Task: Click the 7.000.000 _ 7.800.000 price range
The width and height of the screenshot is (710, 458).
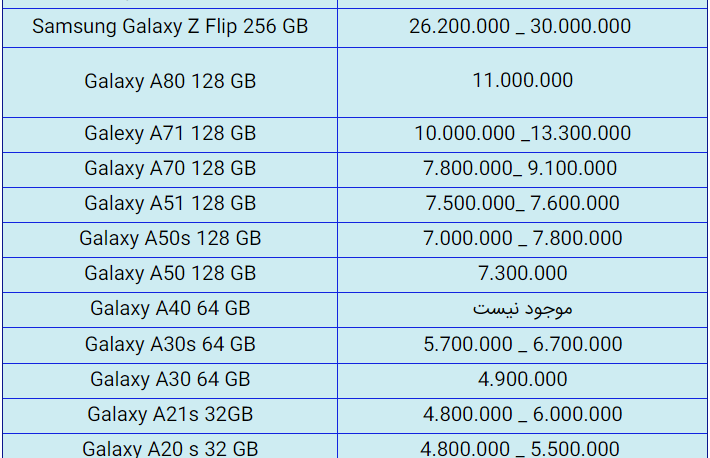Action: click(523, 239)
